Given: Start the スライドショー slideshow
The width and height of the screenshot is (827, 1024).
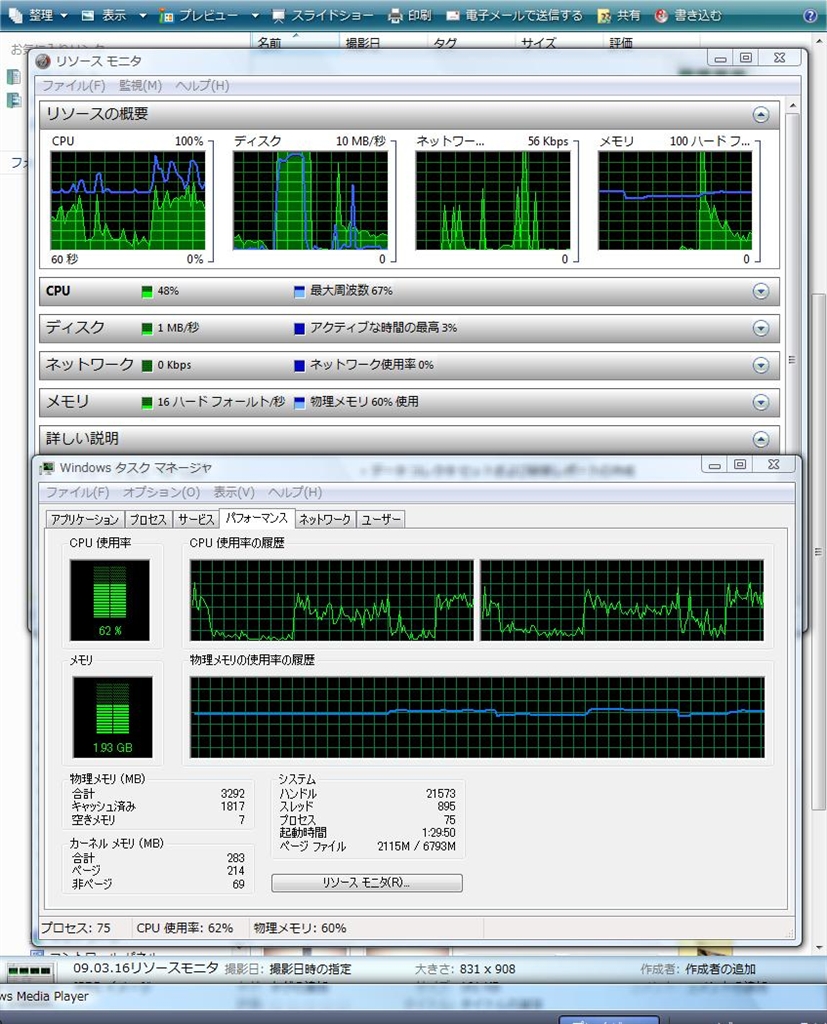Looking at the screenshot, I should coord(323,15).
